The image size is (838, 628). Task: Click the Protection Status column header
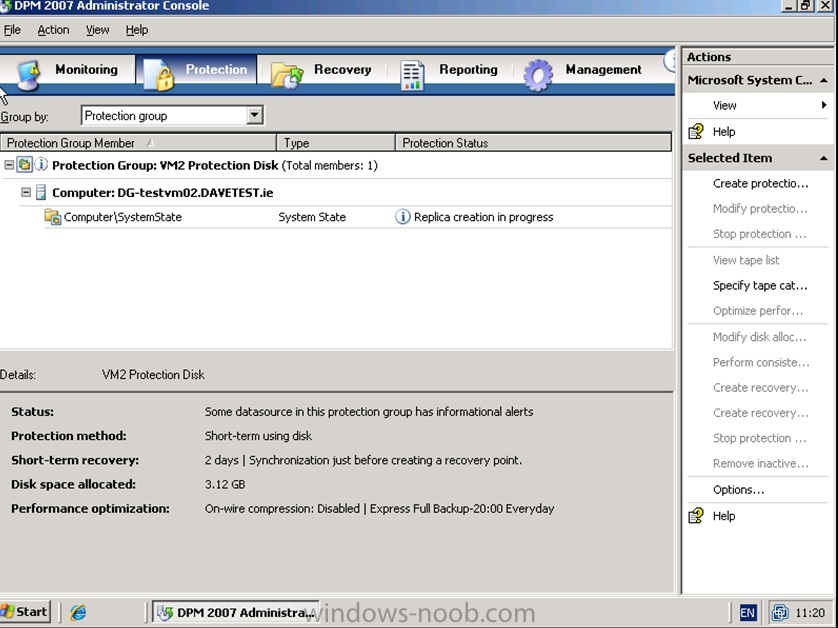click(533, 143)
